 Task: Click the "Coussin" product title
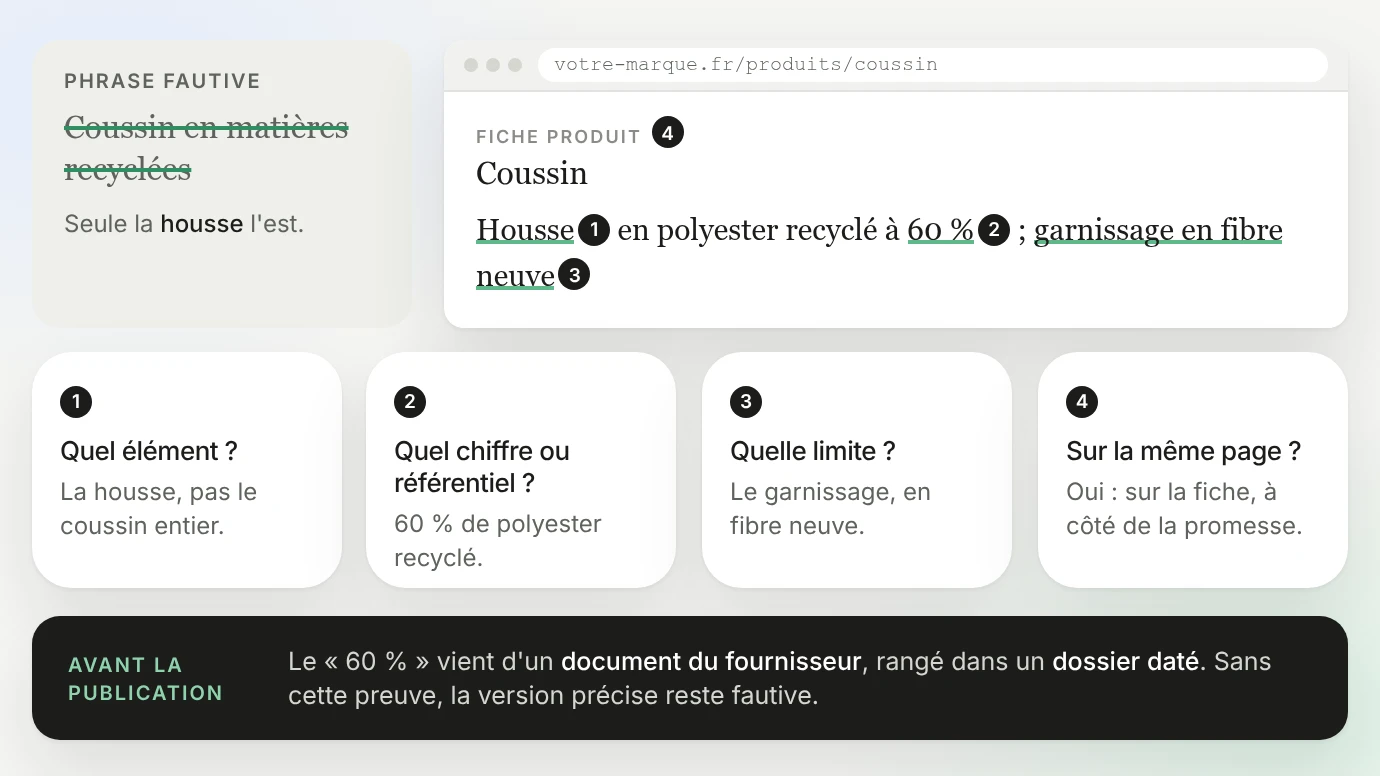click(532, 174)
